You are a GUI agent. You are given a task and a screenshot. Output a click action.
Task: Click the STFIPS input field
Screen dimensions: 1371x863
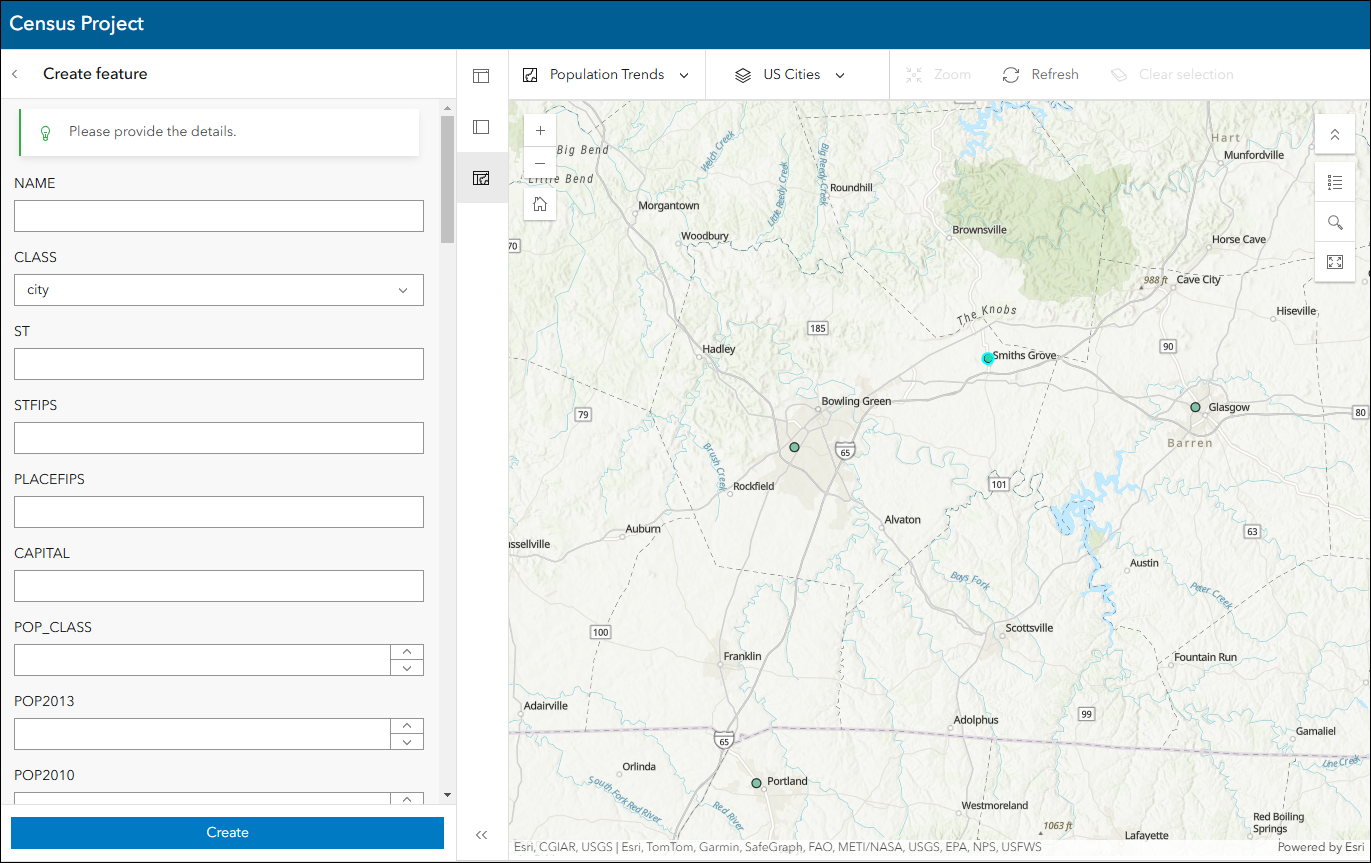(x=219, y=438)
